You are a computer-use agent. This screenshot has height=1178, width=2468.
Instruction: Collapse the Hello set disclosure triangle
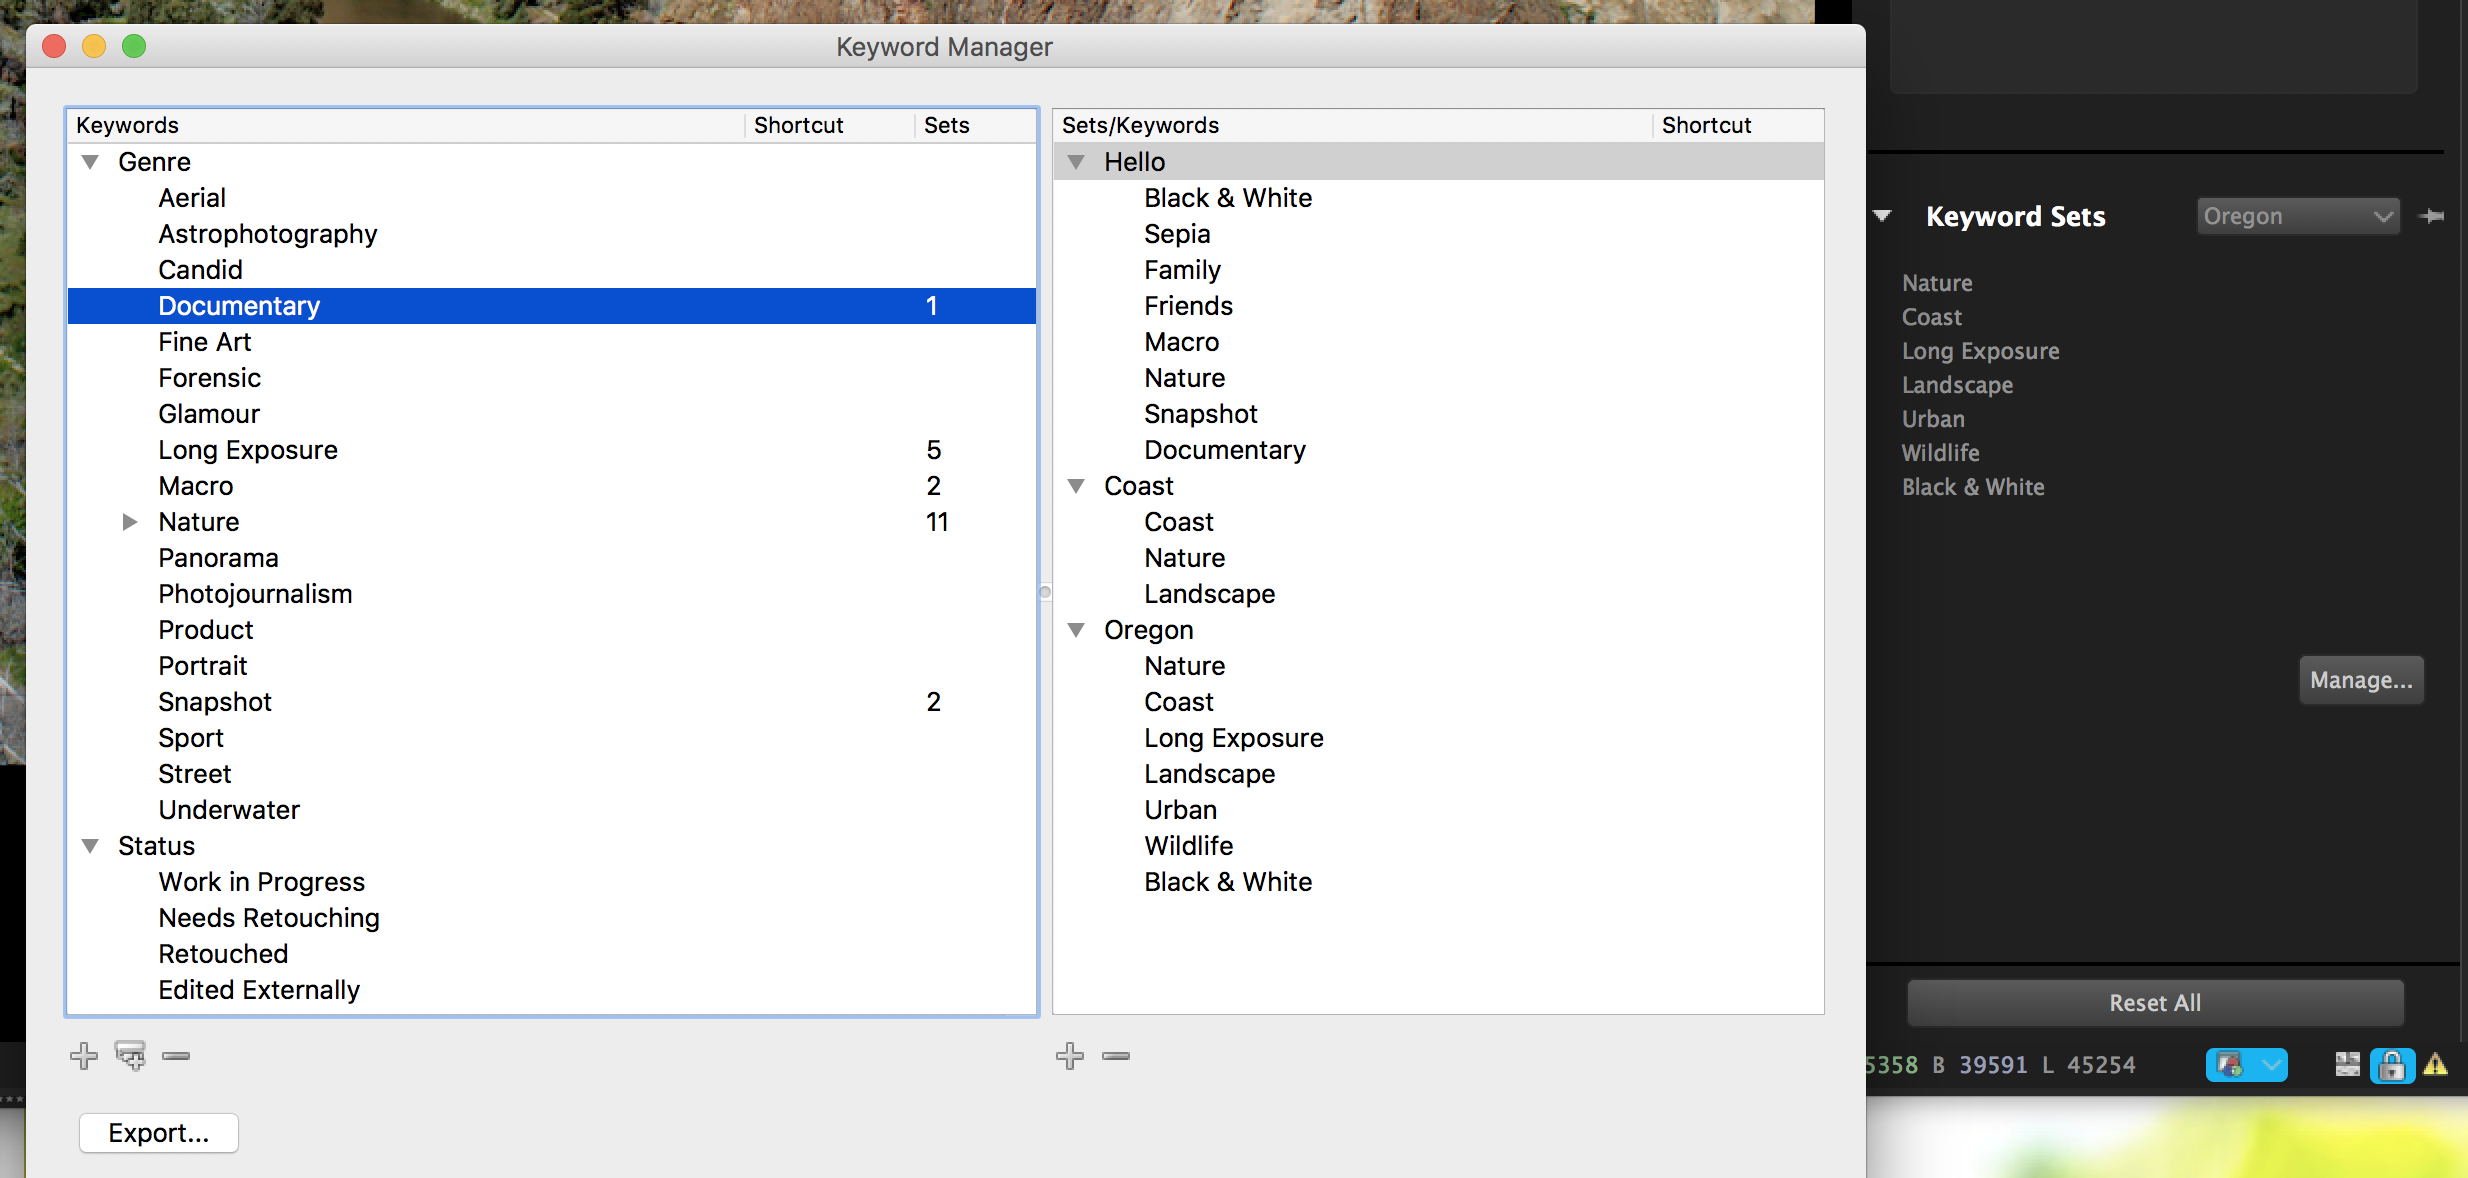click(x=1077, y=162)
